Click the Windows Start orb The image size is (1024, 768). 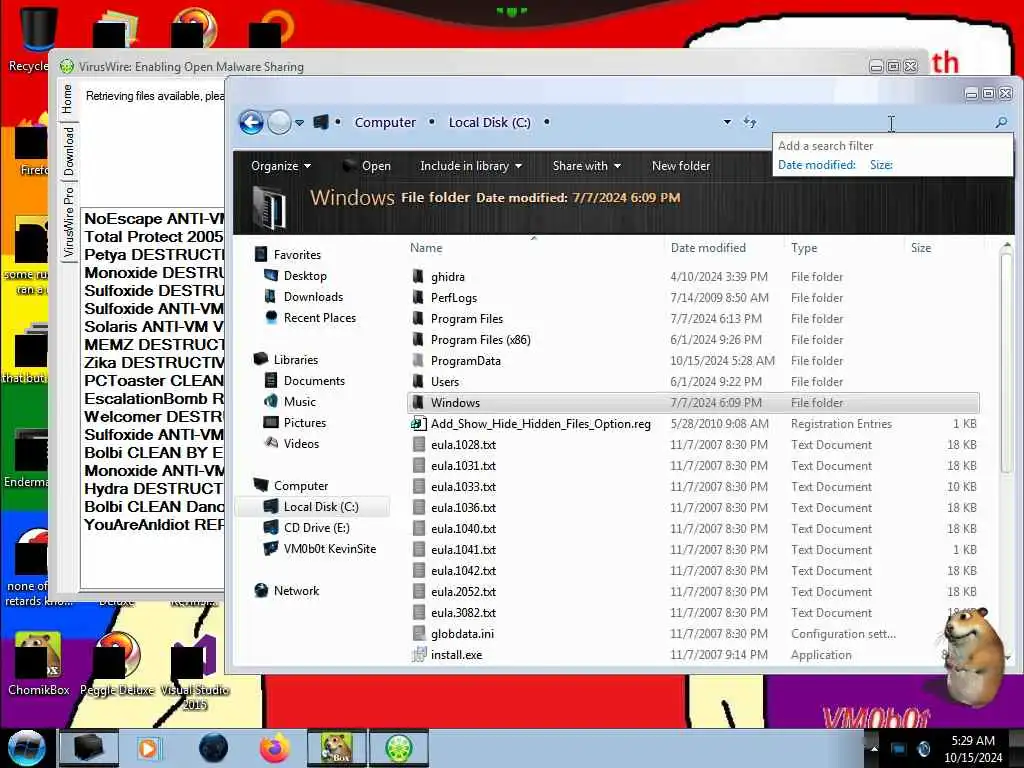[x=27, y=748]
